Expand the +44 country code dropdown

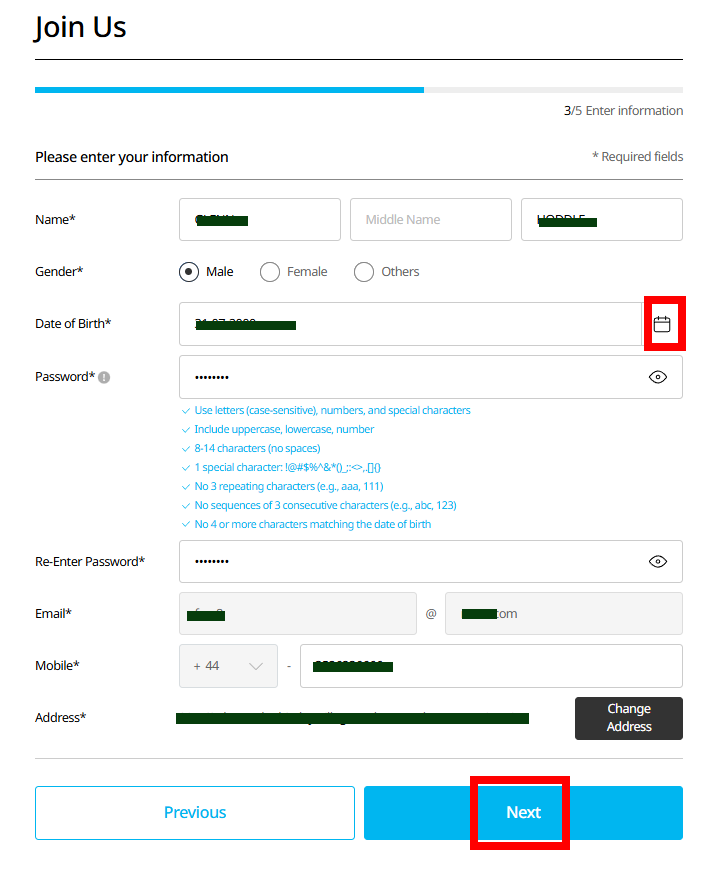tap(228, 666)
